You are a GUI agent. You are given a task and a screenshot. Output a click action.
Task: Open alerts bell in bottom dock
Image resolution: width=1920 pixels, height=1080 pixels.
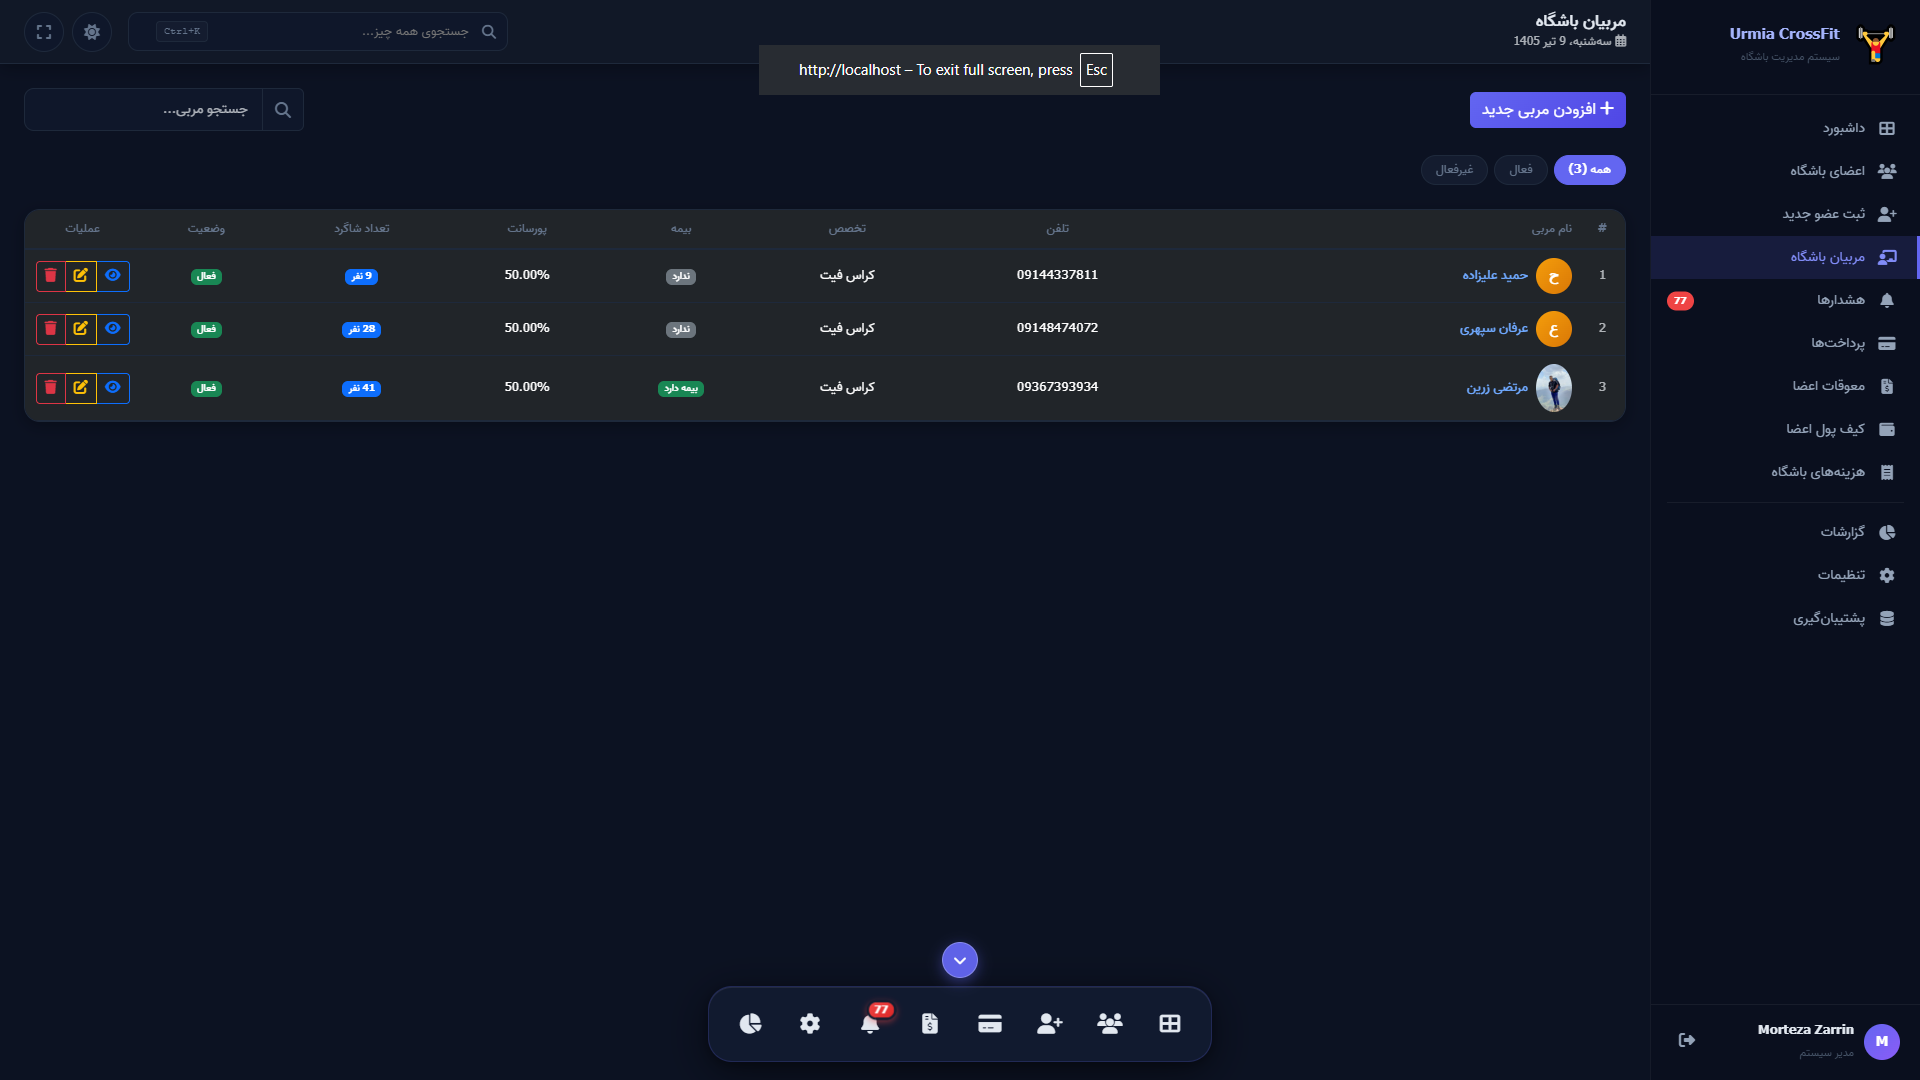pos(870,1023)
